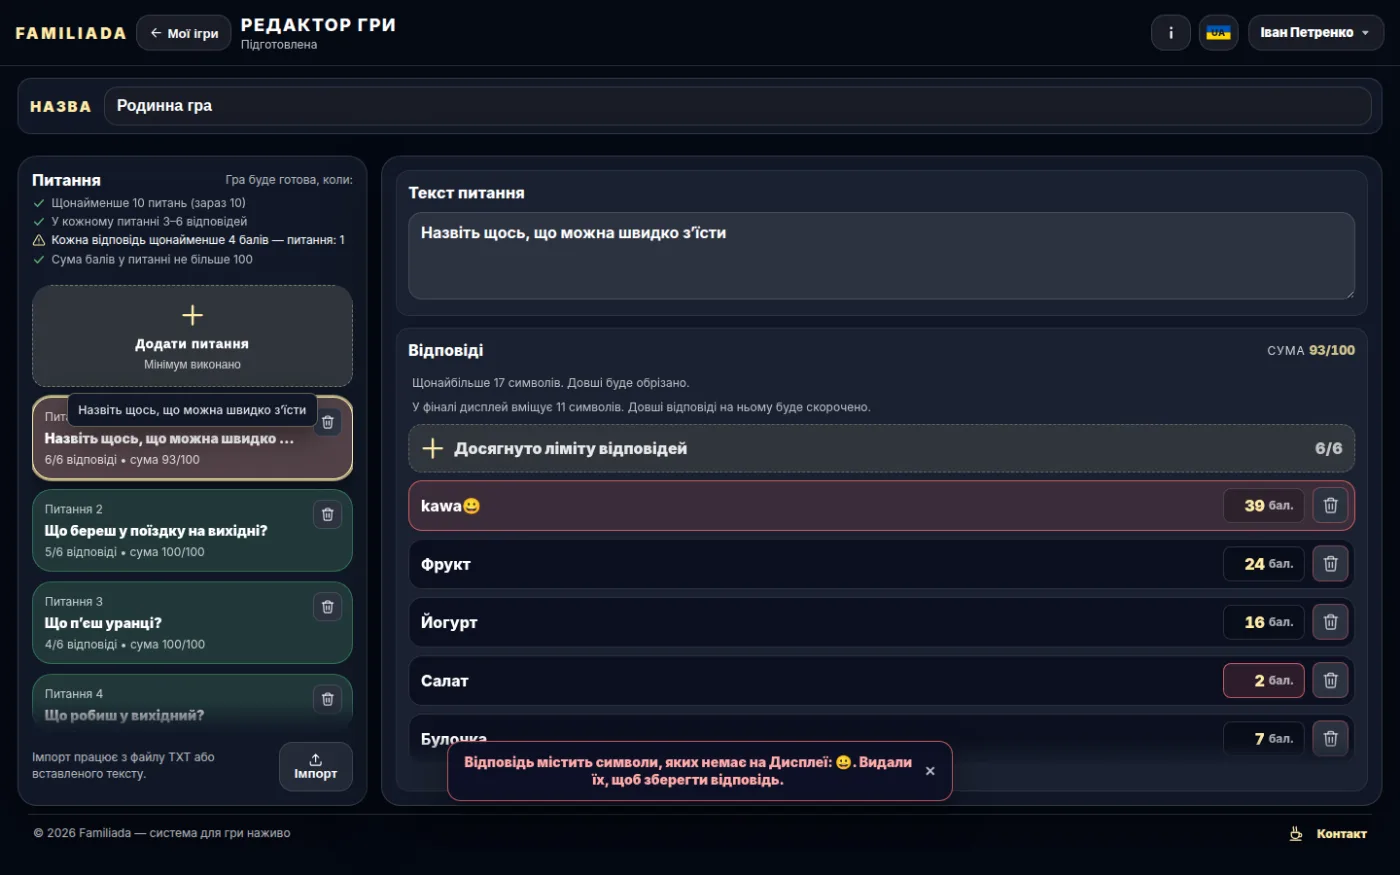Edit the 39 бал. score field
Screen dimensions: 1400x875
pos(1263,505)
